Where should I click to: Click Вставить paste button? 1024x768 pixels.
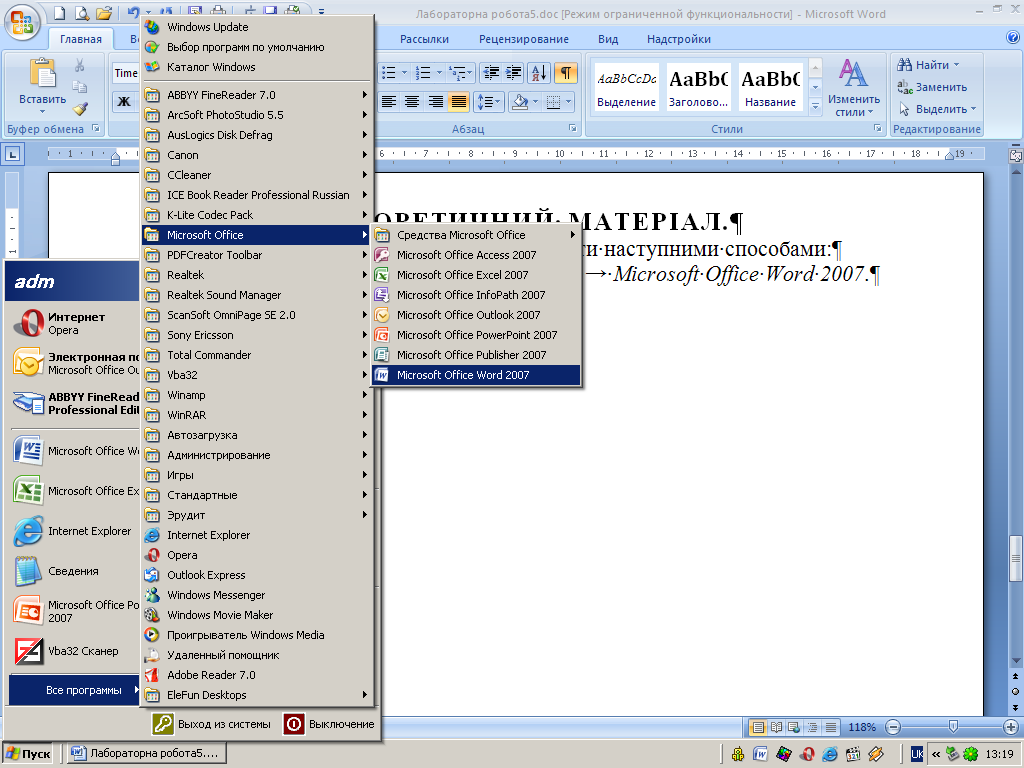(x=42, y=88)
